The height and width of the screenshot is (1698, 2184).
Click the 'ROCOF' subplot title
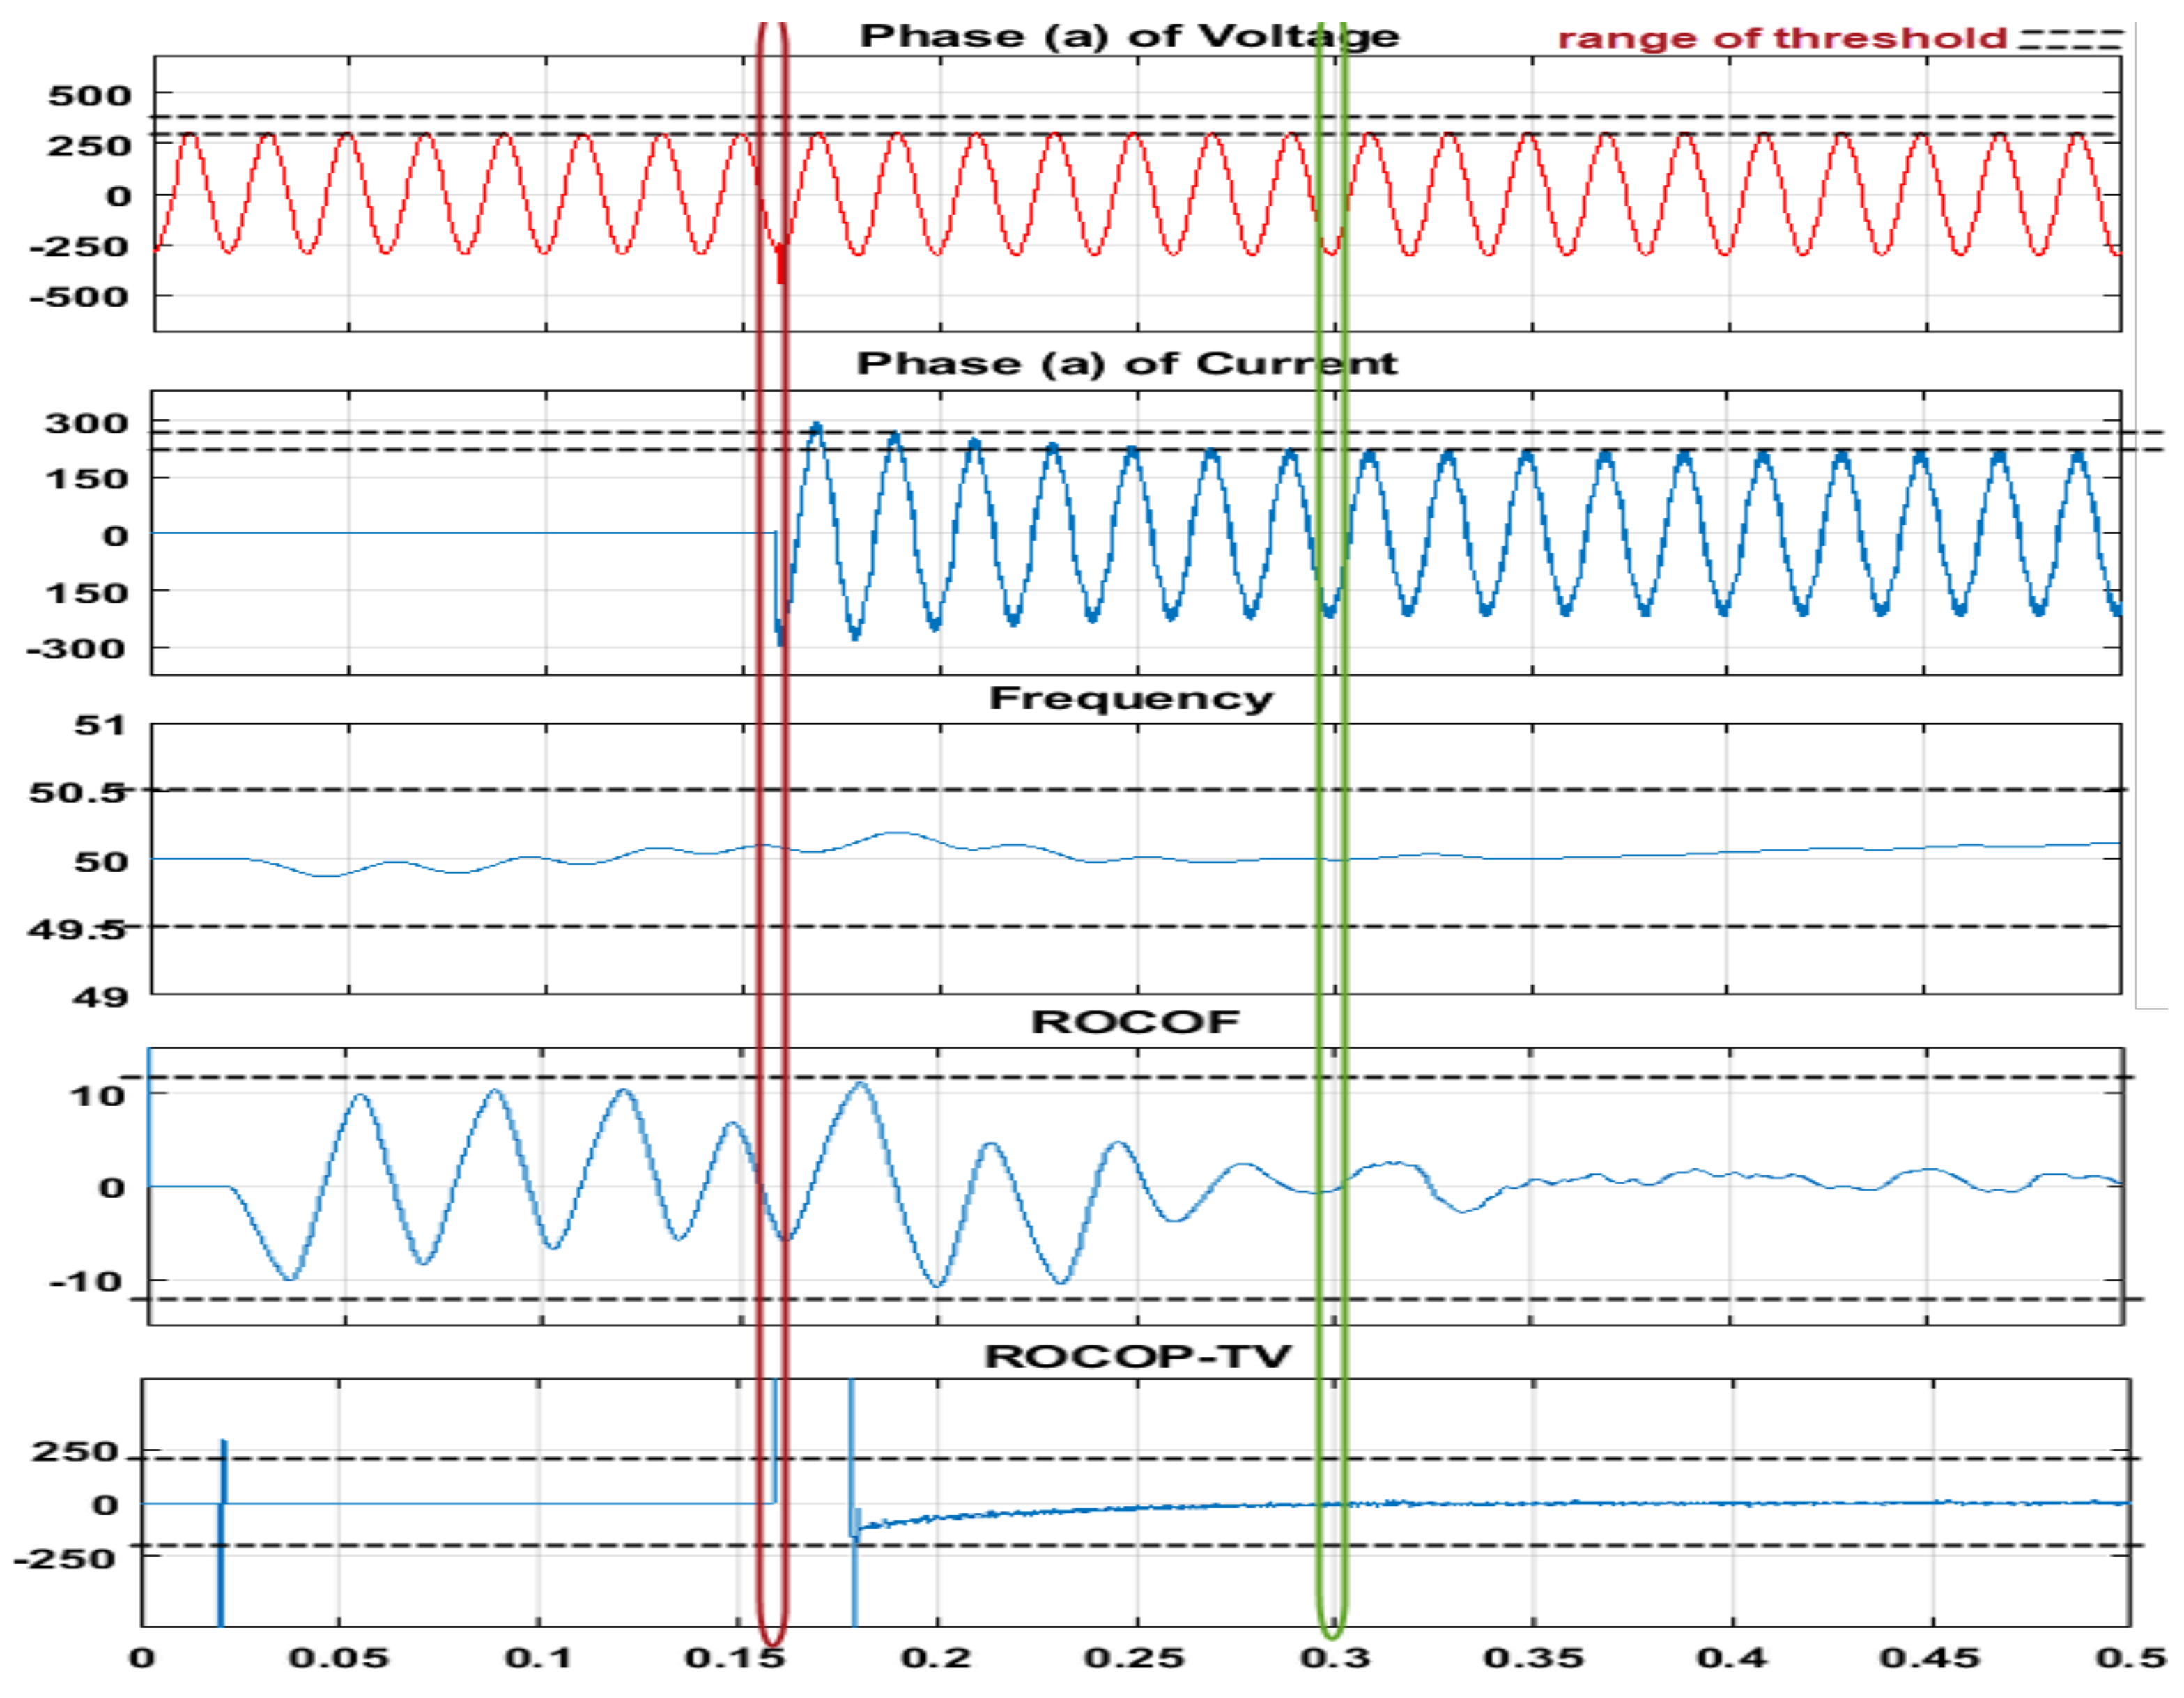(x=1135, y=1022)
